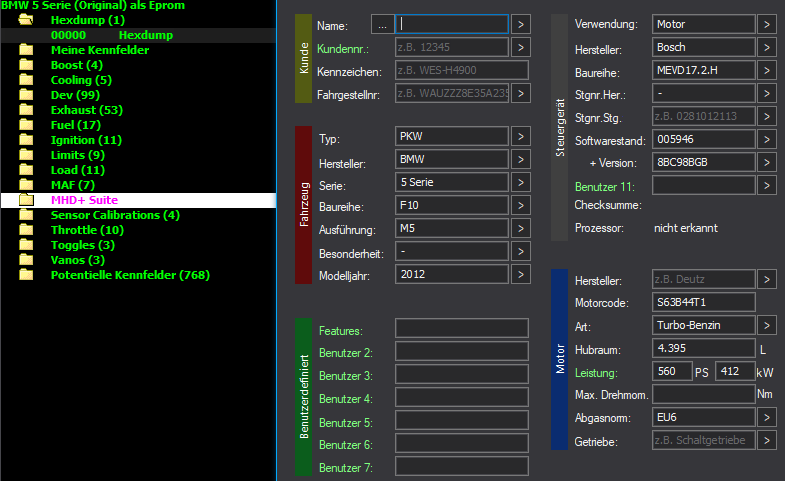The width and height of the screenshot is (785, 481).
Task: Open arrow next to Softwarestand 005946
Action: coord(766,140)
